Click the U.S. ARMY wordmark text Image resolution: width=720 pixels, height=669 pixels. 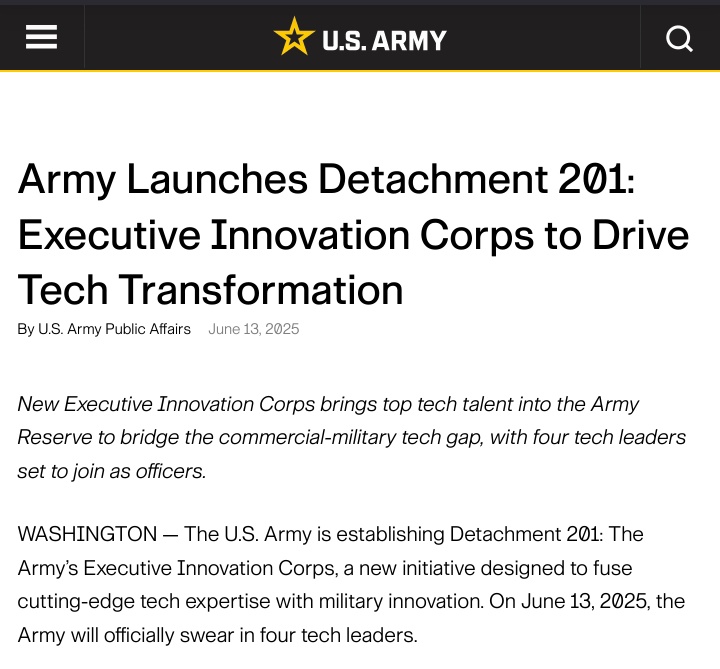point(384,40)
